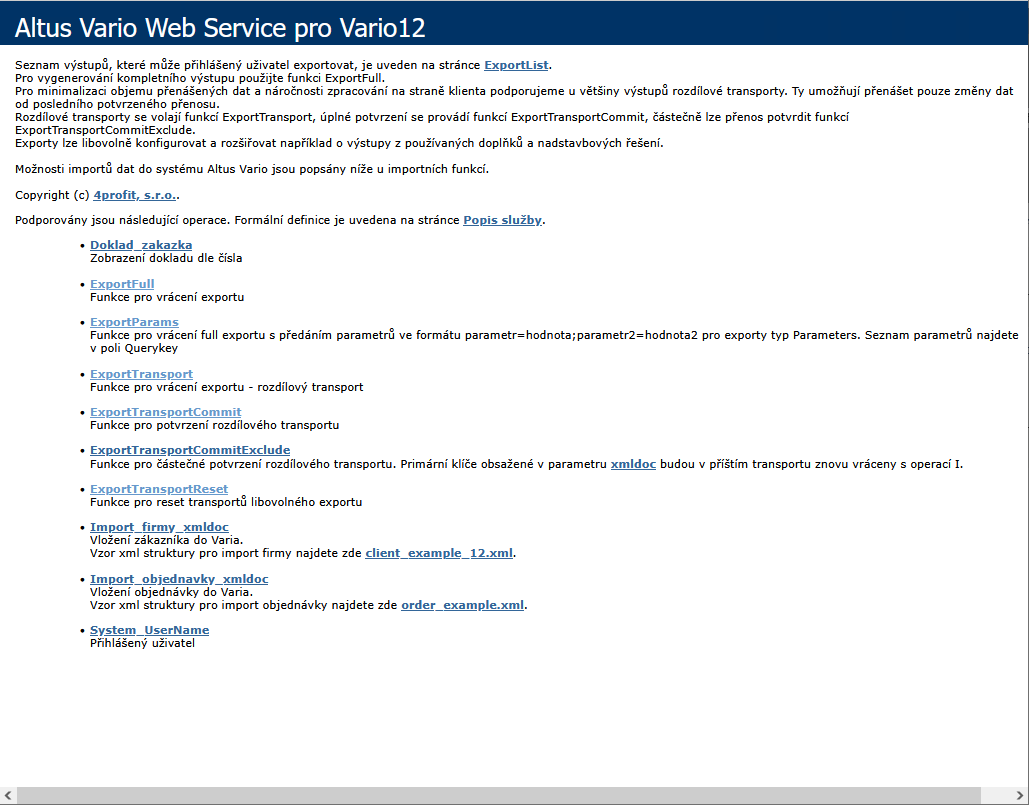The image size is (1029, 808).
Task: Open the ExportTransportCommit link
Action: 165,411
